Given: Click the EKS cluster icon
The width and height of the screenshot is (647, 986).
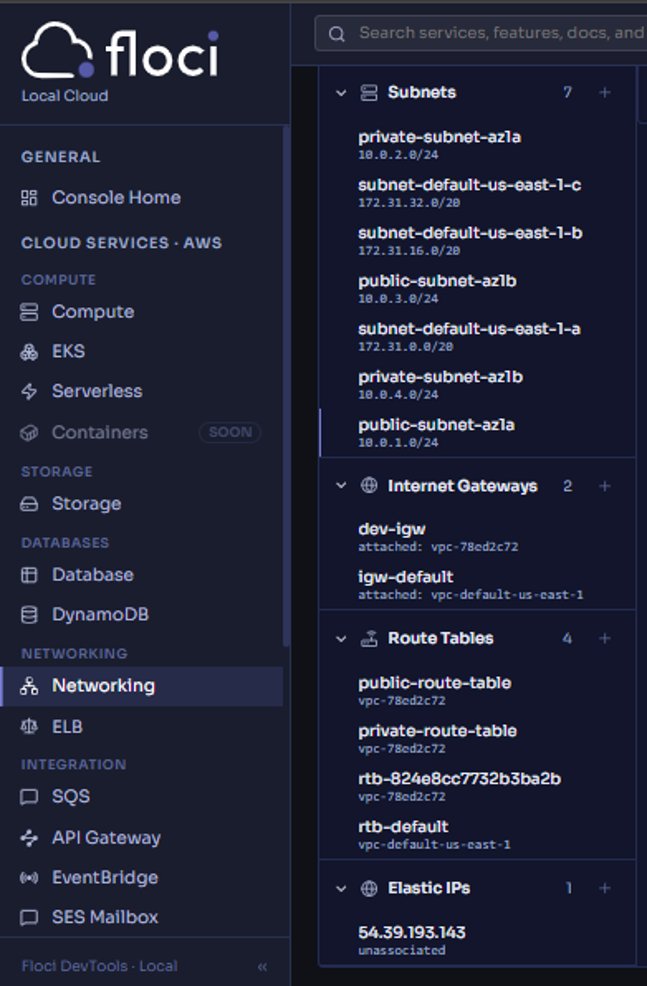Looking at the screenshot, I should pos(29,352).
